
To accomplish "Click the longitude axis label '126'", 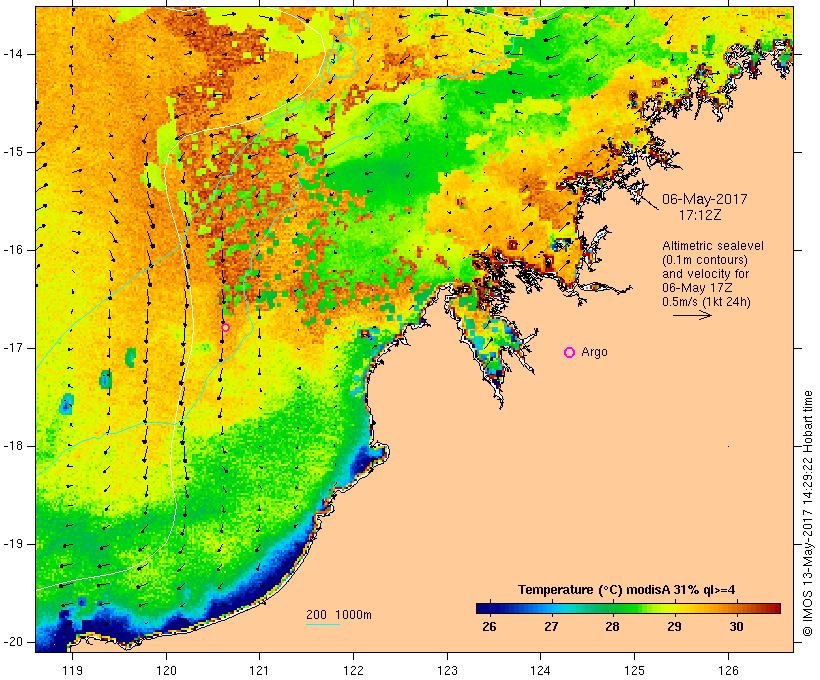I will point(728,670).
